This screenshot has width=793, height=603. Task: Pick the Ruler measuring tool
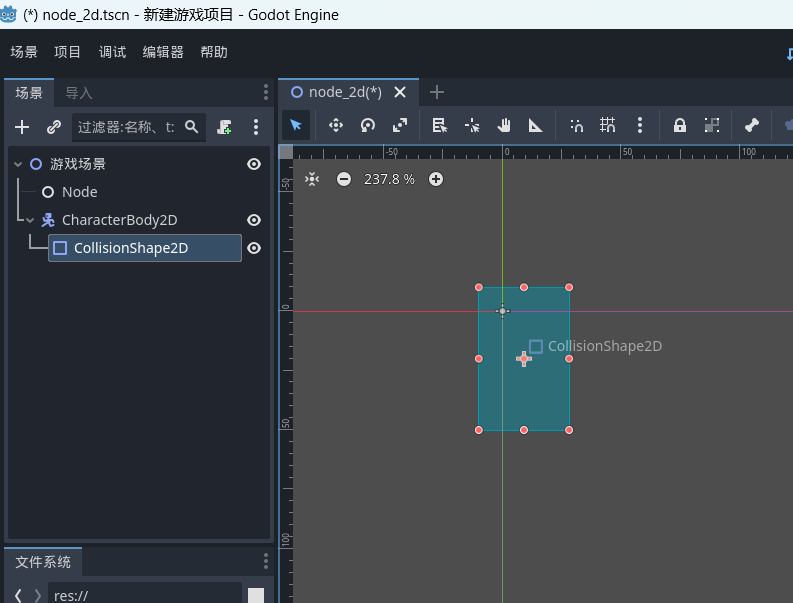[x=536, y=125]
